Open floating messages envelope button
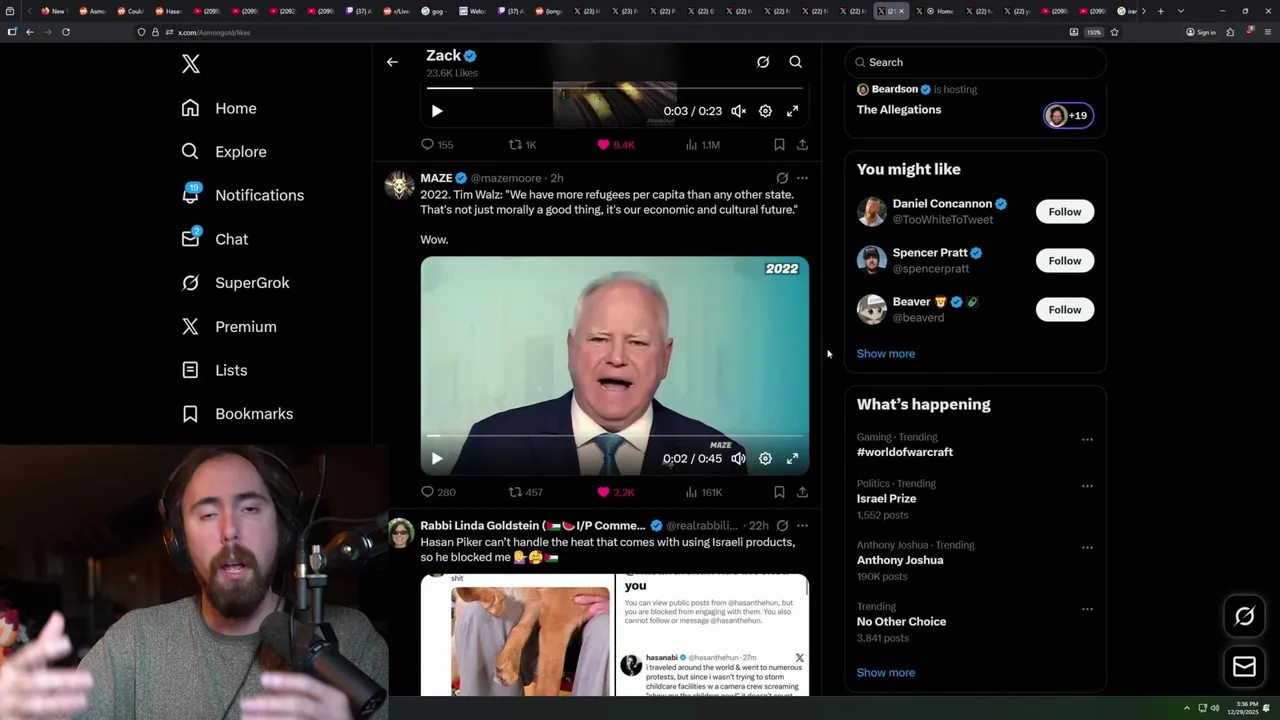 point(1245,666)
